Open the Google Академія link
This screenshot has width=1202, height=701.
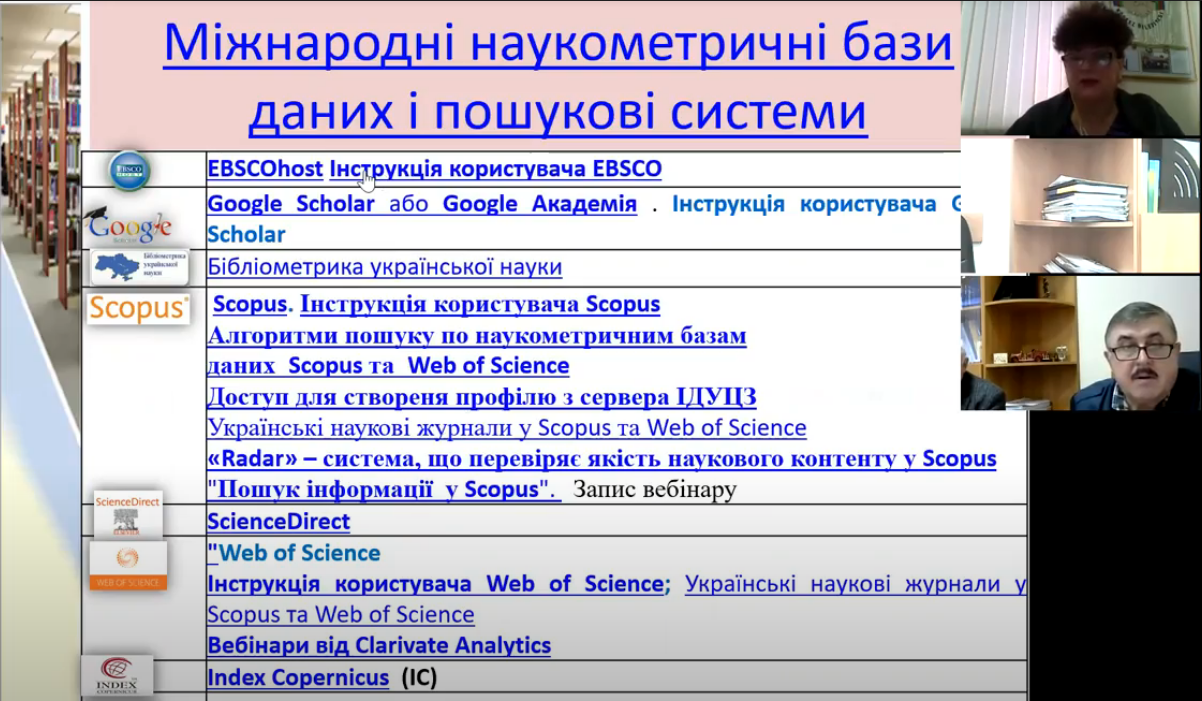pos(540,204)
